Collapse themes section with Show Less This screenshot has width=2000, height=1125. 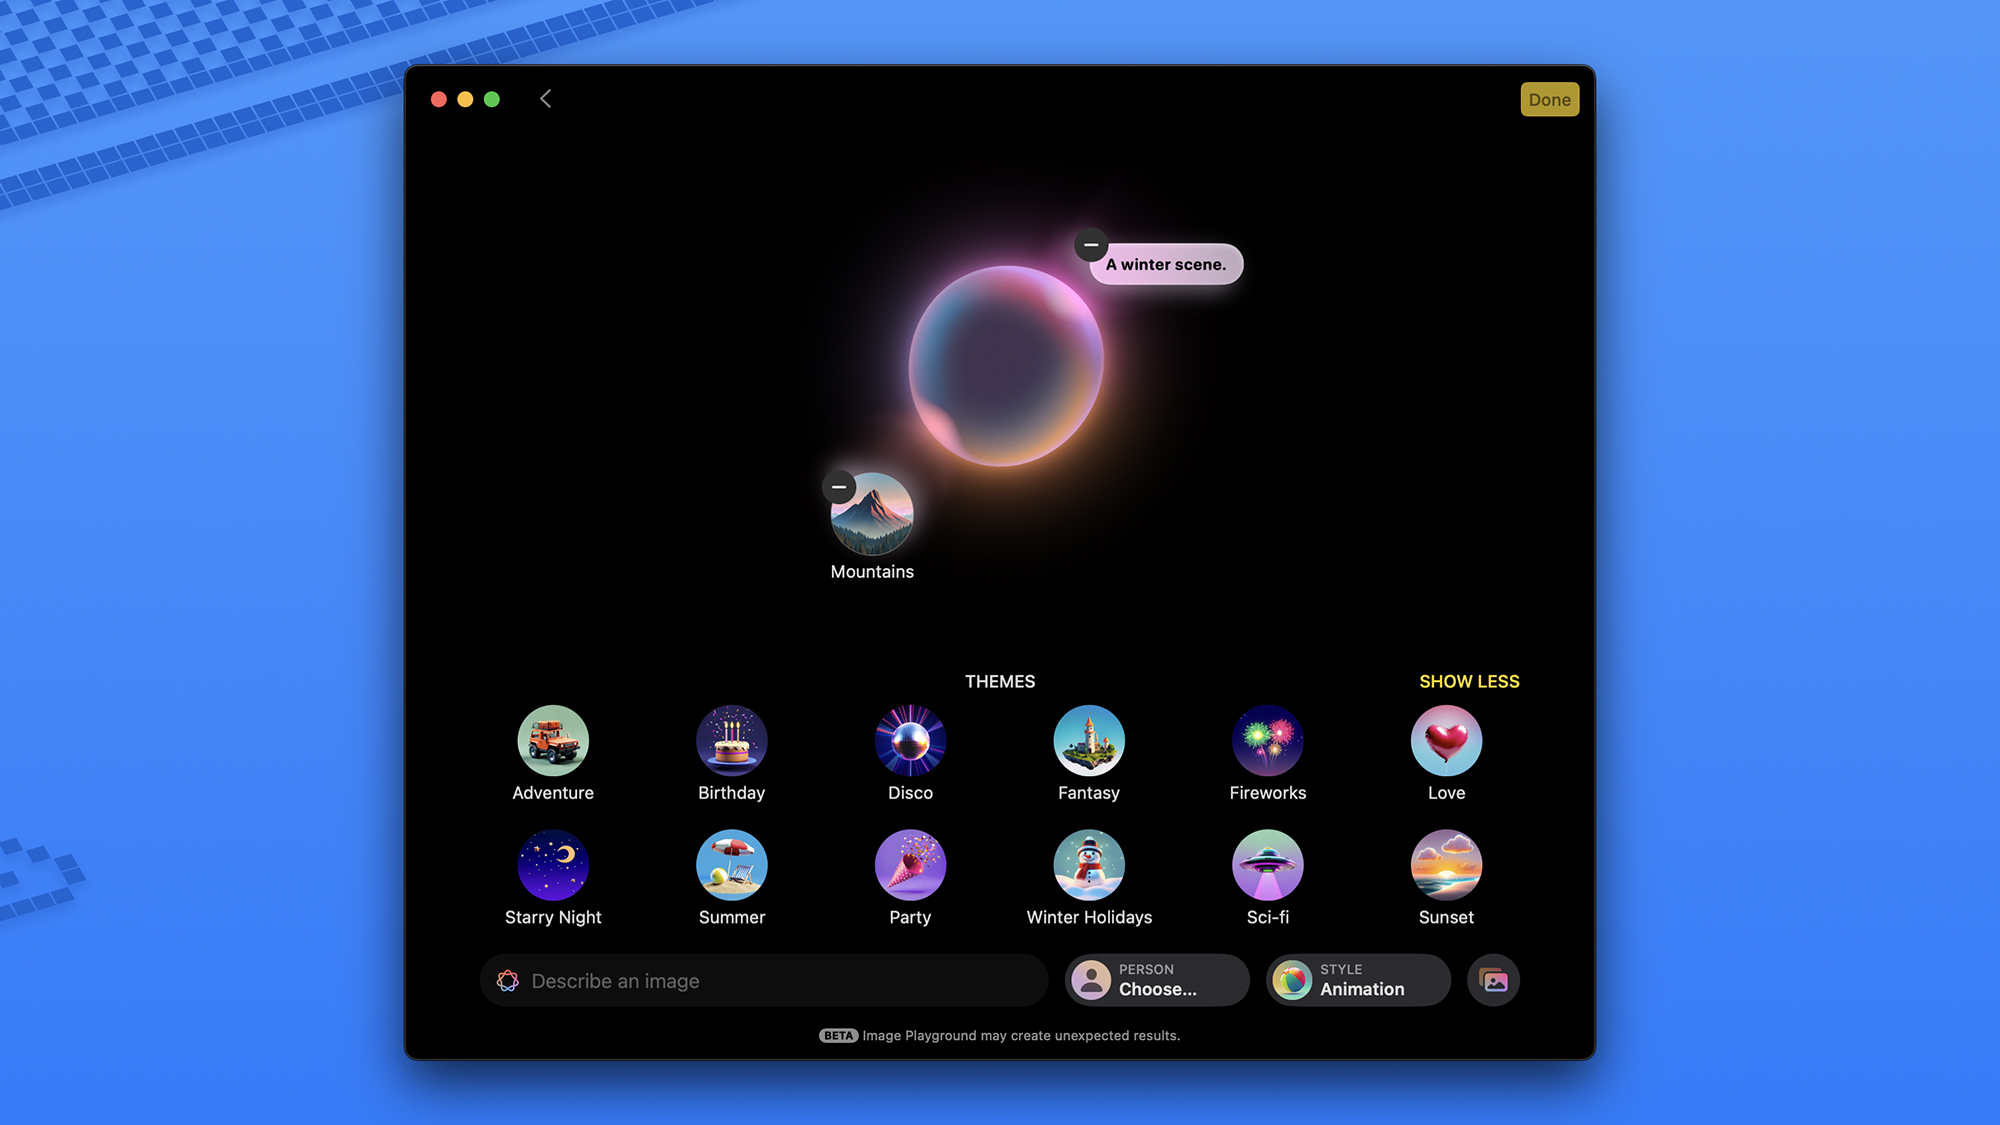pos(1468,680)
